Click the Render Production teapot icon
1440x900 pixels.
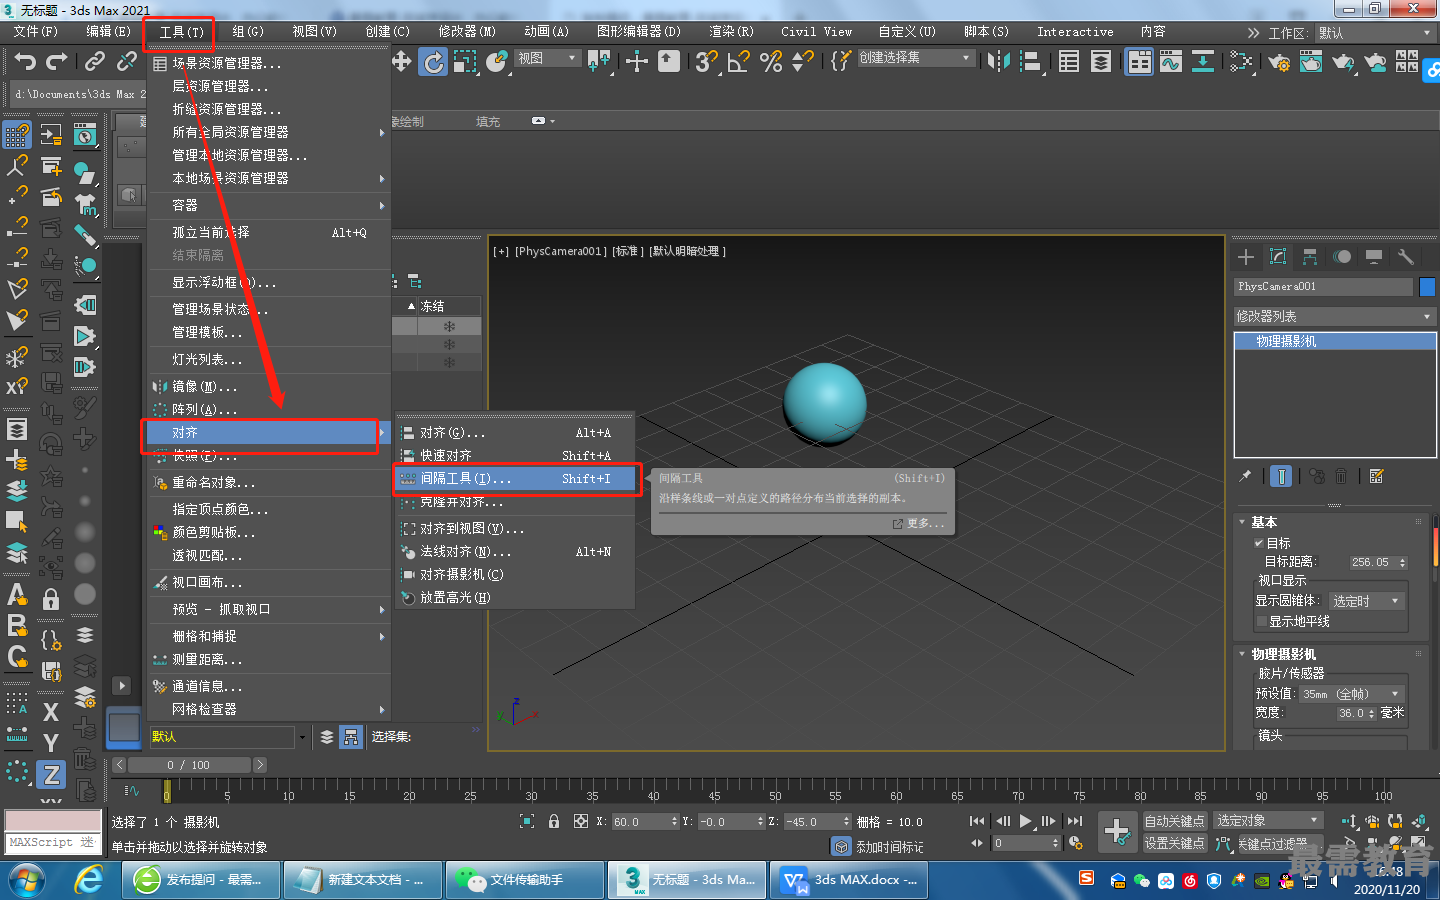point(1343,62)
